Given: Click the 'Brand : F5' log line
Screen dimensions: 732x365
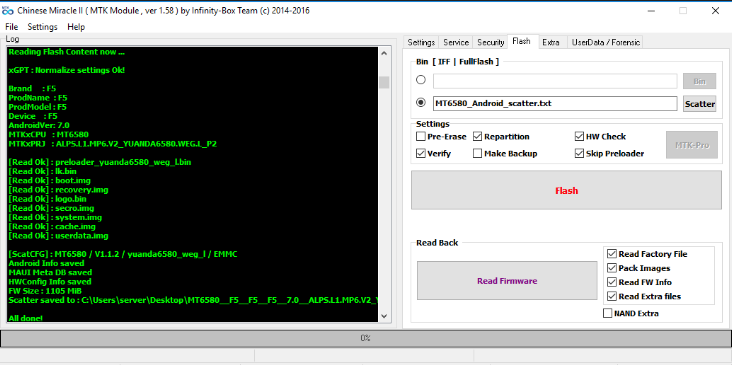Looking at the screenshot, I should (32, 89).
